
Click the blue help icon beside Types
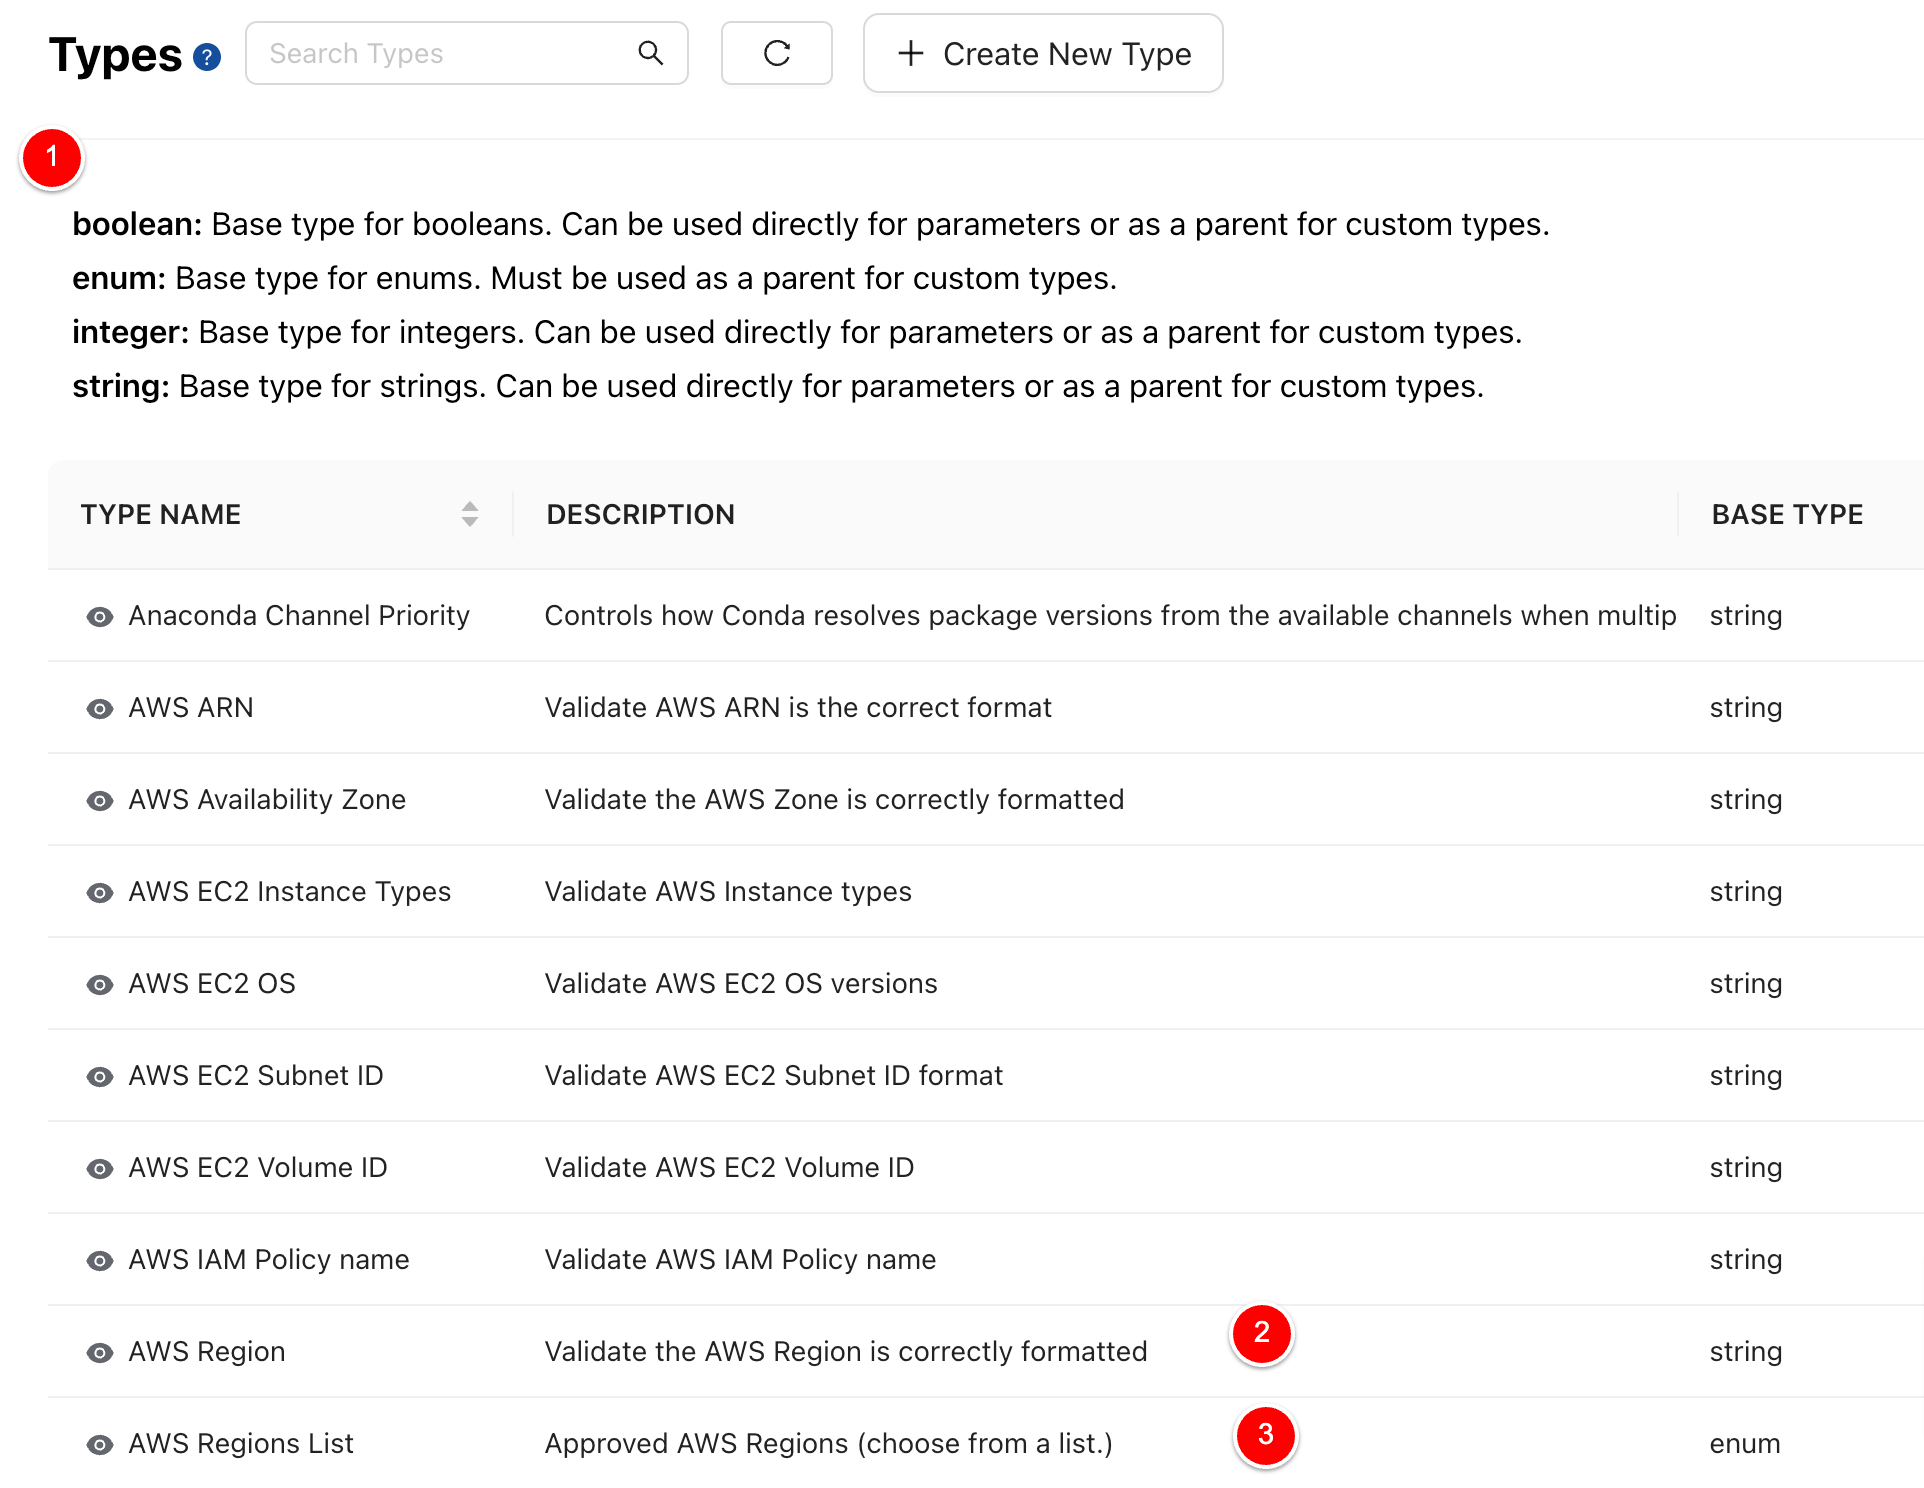tap(207, 57)
